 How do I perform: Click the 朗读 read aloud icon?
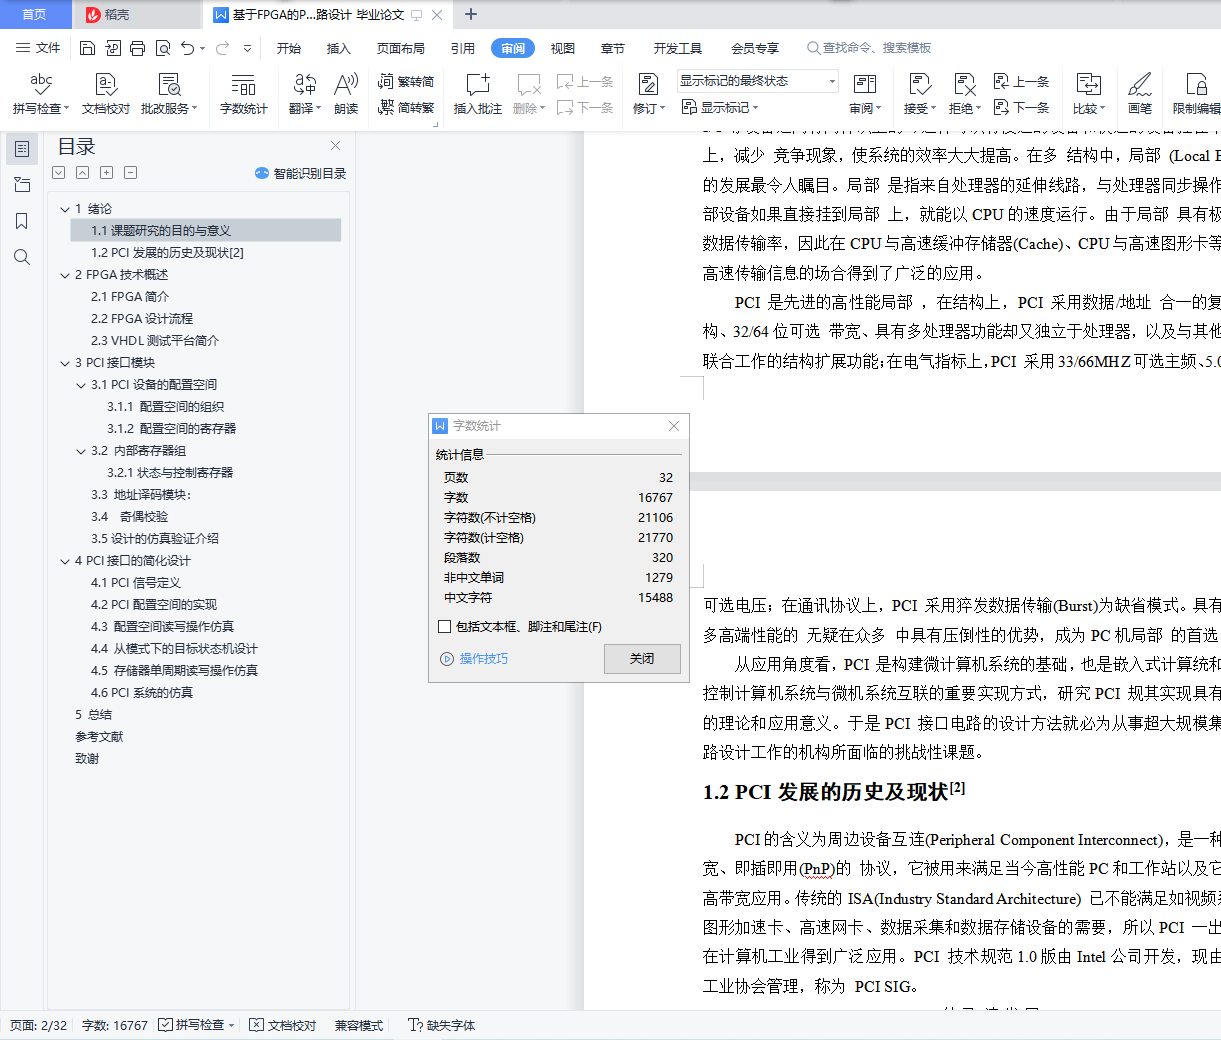coord(346,94)
